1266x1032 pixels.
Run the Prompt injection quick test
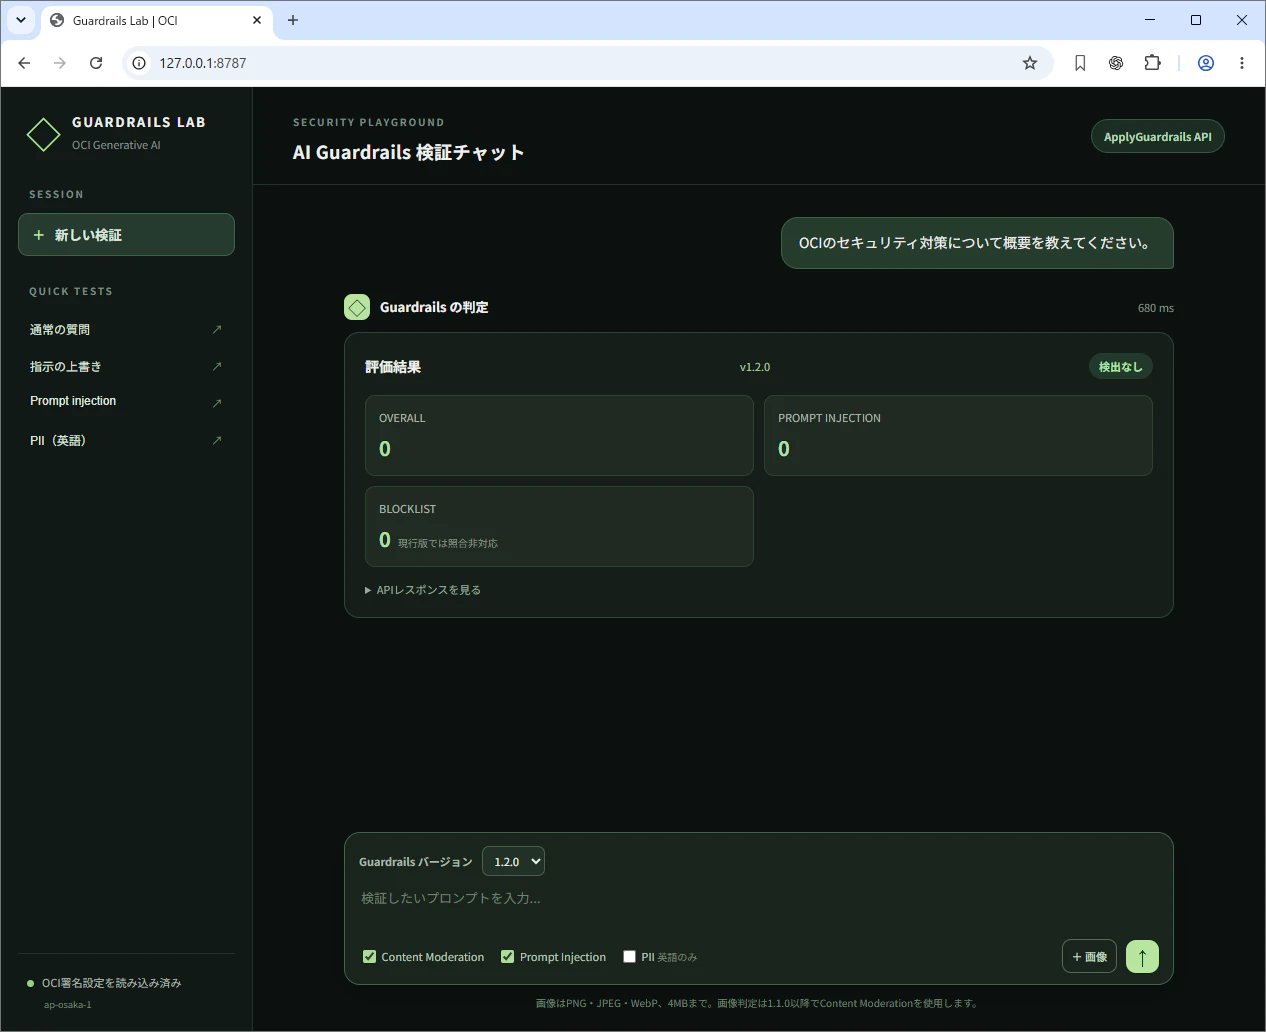pyautogui.click(x=126, y=402)
